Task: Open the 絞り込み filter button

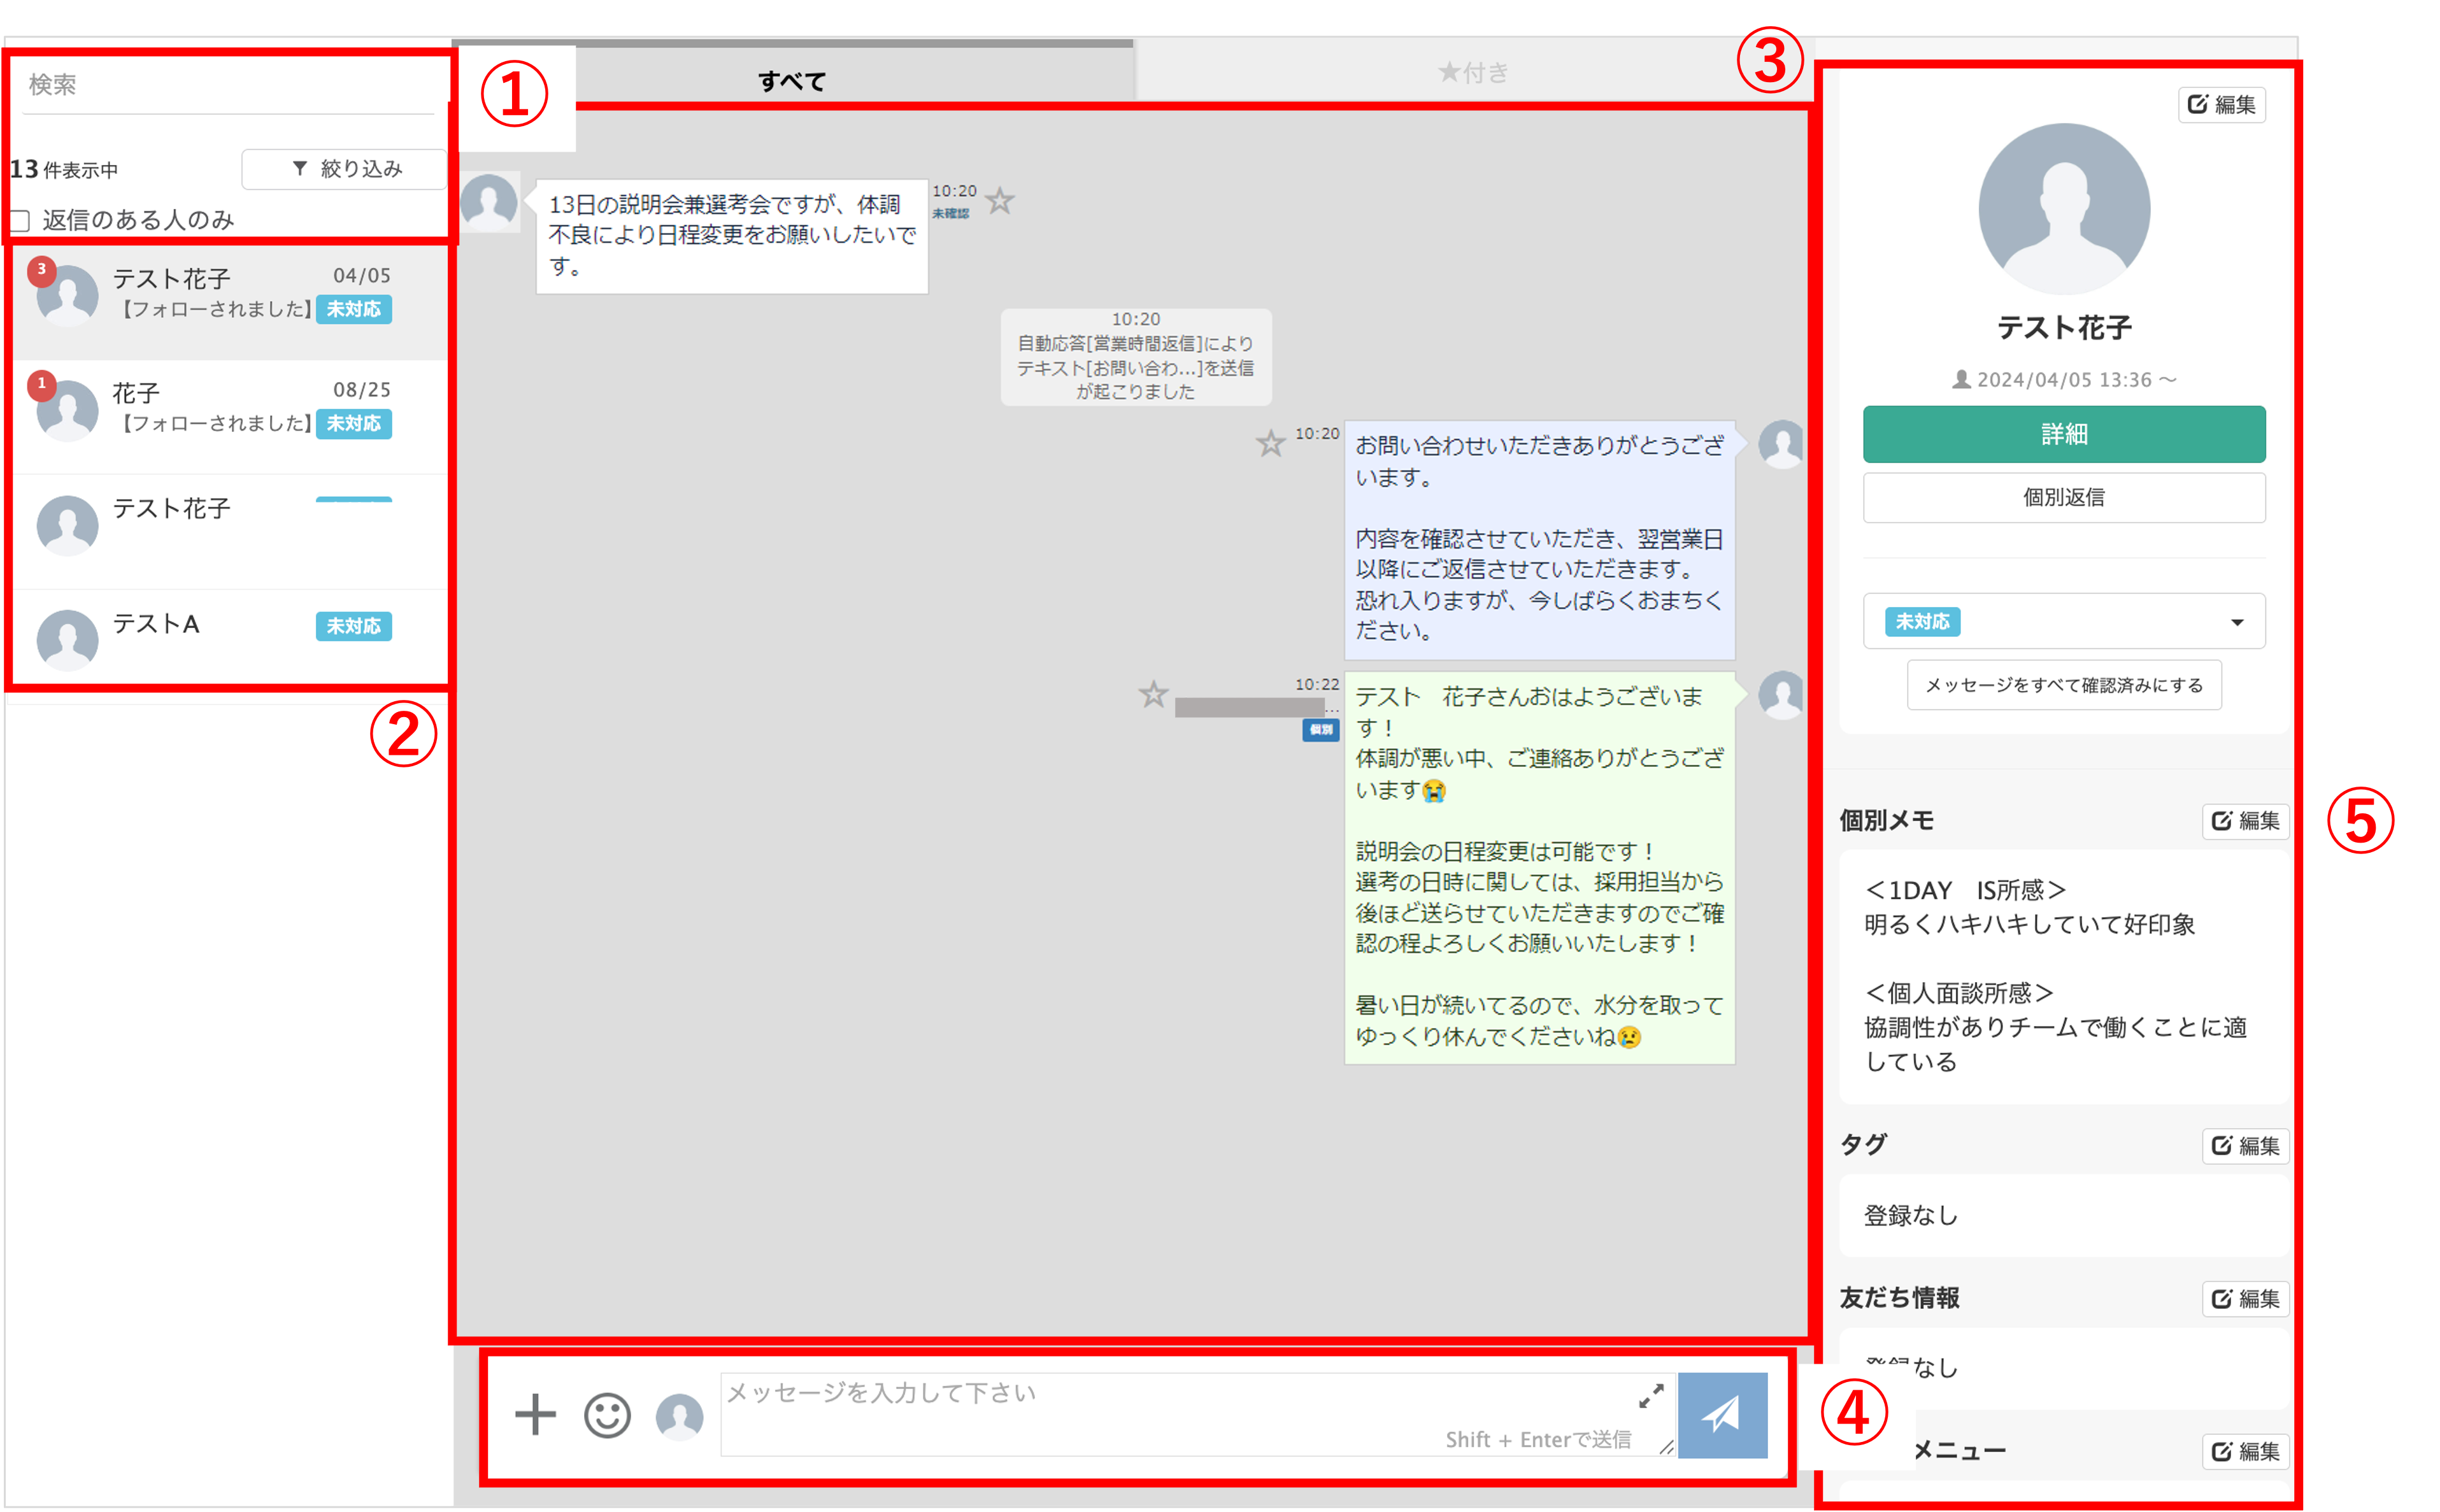Action: point(344,169)
